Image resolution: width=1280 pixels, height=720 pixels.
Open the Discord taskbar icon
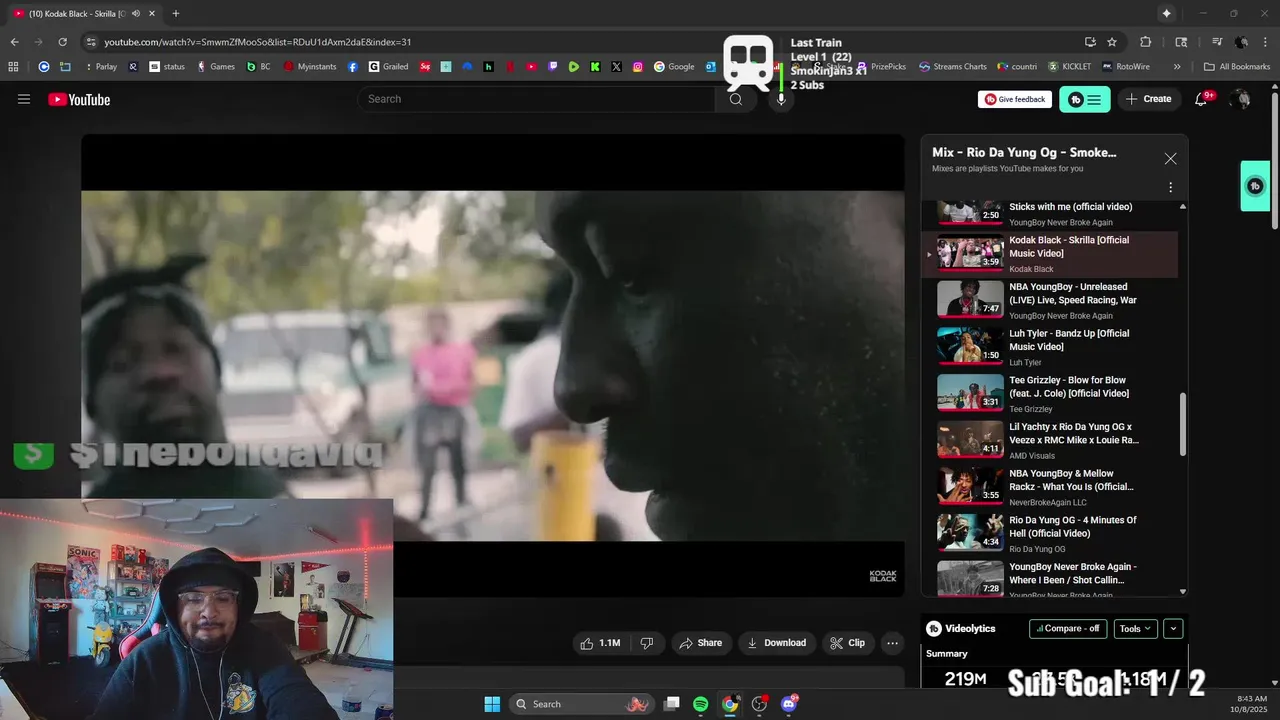tap(789, 704)
